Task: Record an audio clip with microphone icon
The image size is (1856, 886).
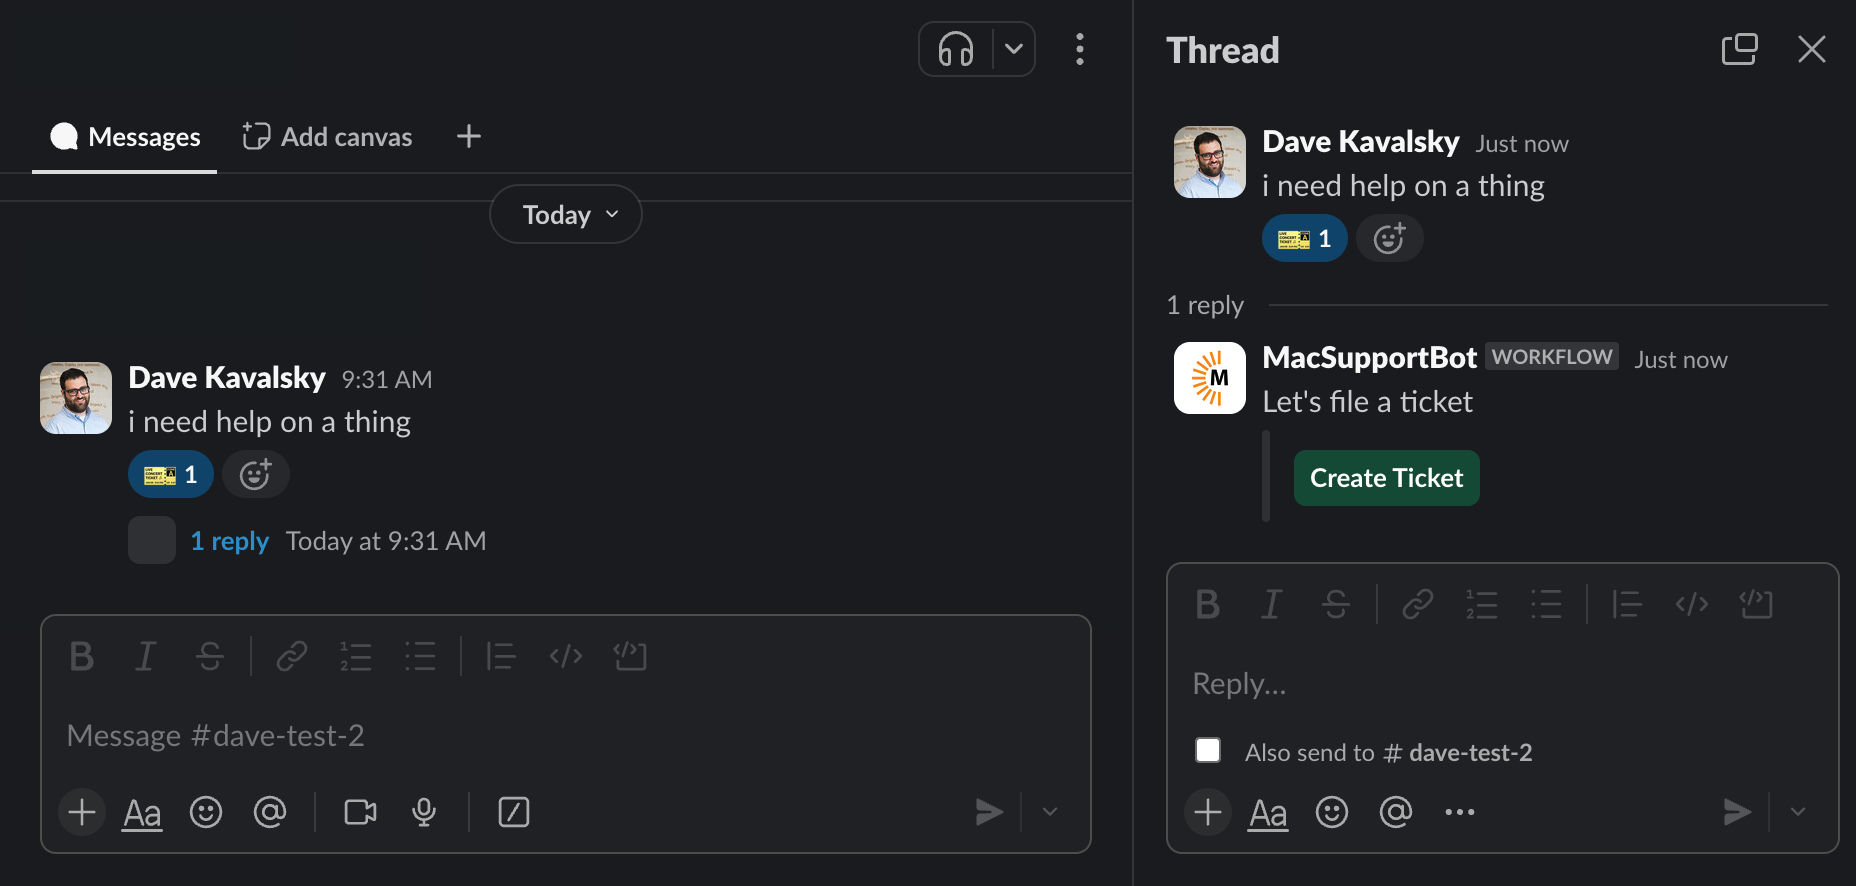Action: [424, 812]
